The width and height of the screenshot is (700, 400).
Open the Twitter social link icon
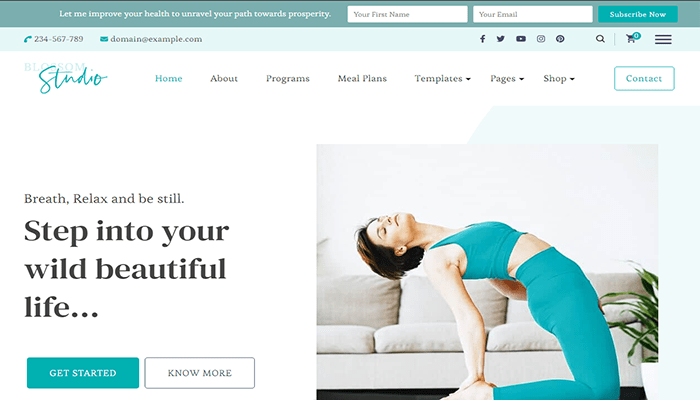[500, 39]
